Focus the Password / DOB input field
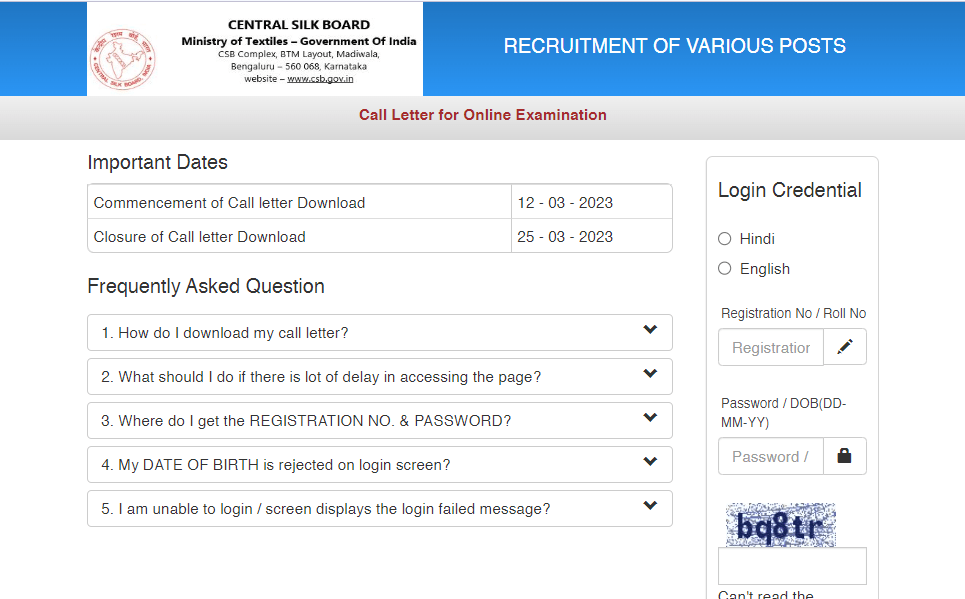Screen dimensions: 965x599 point(770,457)
